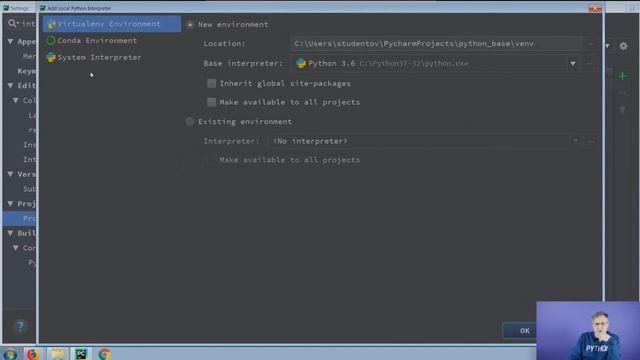
Task: Check Make available to all projects under New environment
Action: point(211,102)
